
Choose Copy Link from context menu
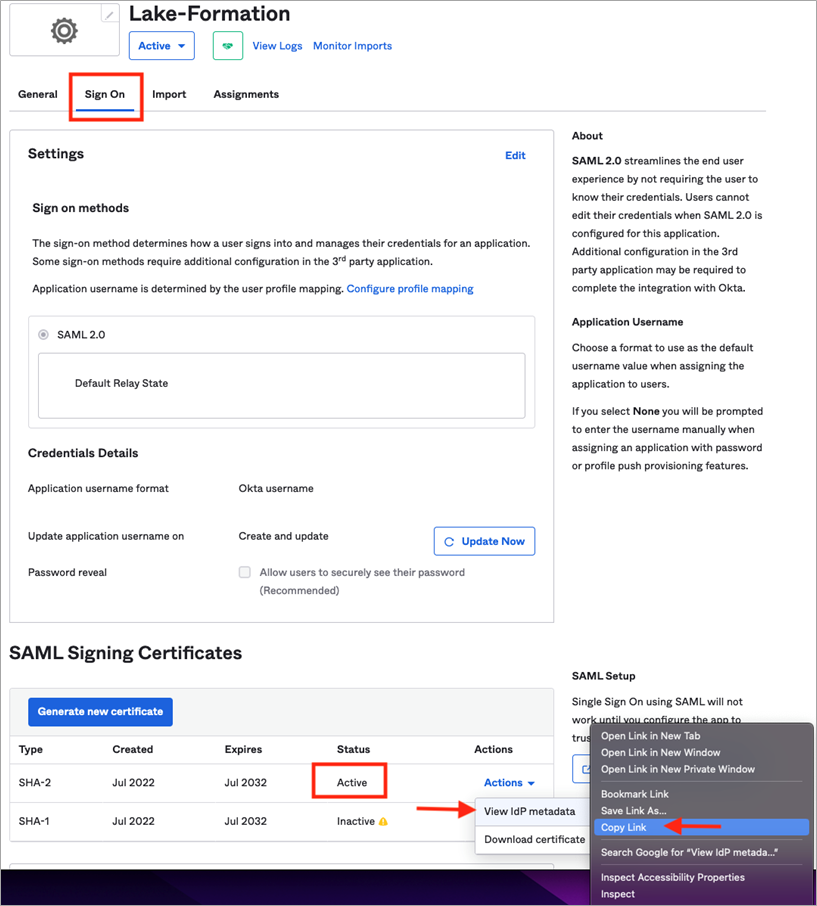click(x=701, y=827)
